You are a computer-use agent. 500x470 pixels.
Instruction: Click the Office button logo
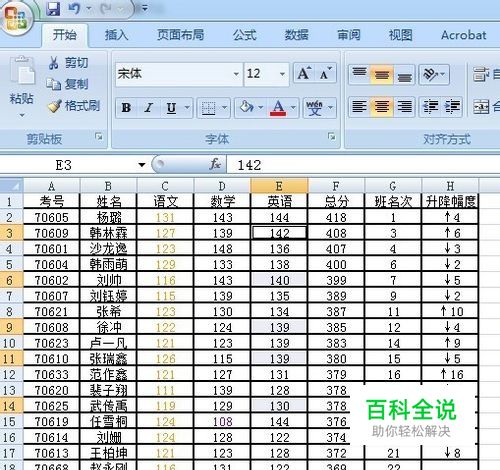pos(16,17)
